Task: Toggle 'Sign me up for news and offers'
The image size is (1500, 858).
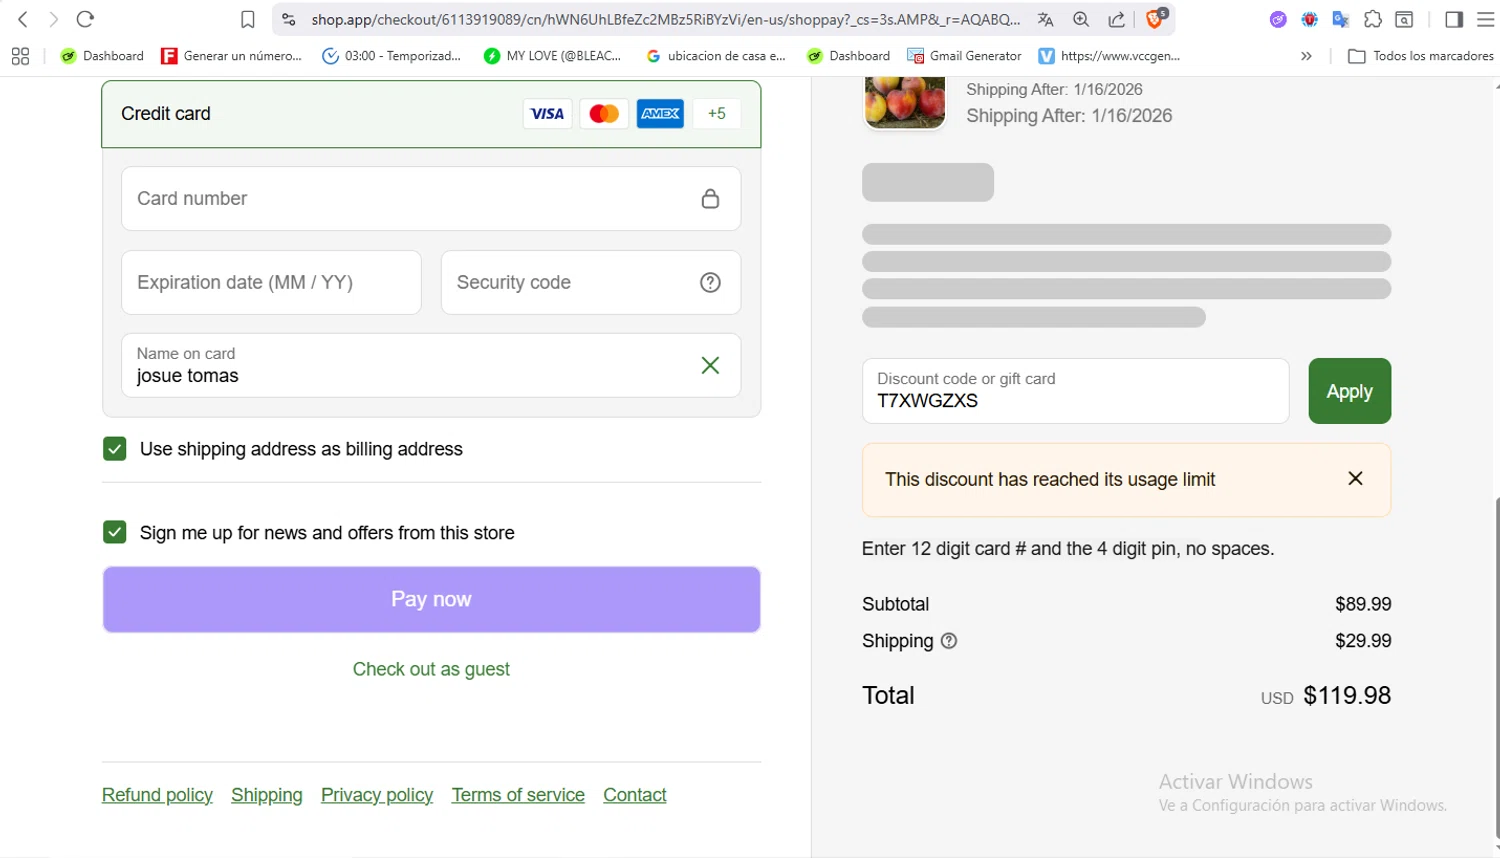Action: [115, 532]
